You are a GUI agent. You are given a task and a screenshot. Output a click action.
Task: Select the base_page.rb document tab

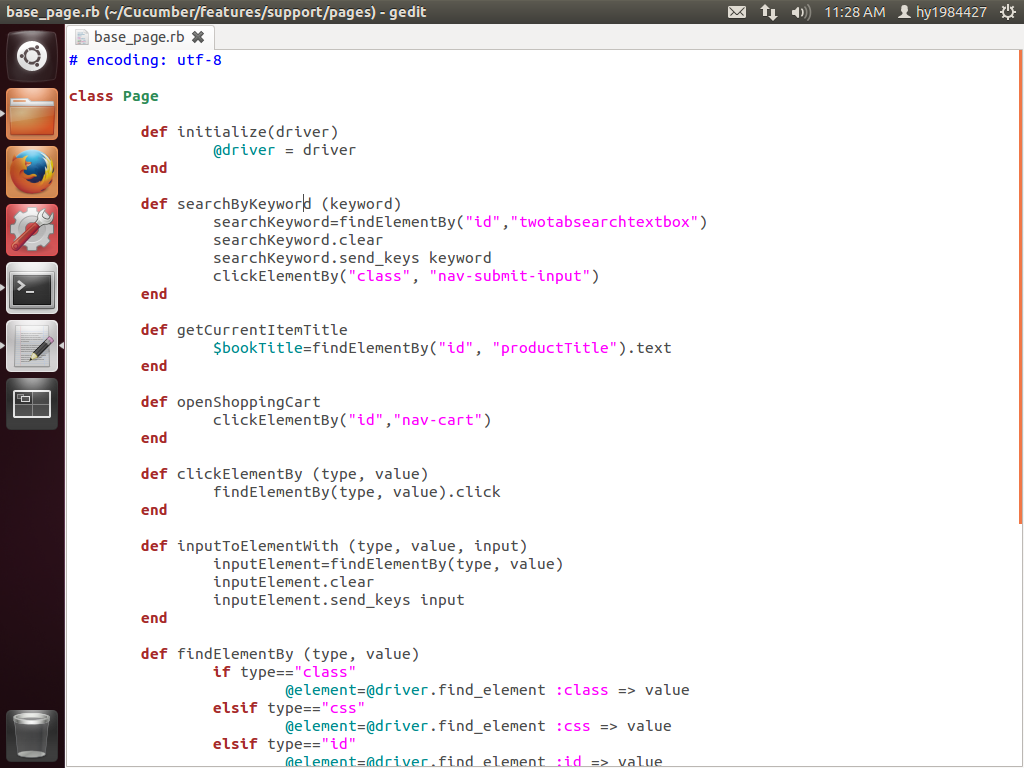tap(139, 37)
